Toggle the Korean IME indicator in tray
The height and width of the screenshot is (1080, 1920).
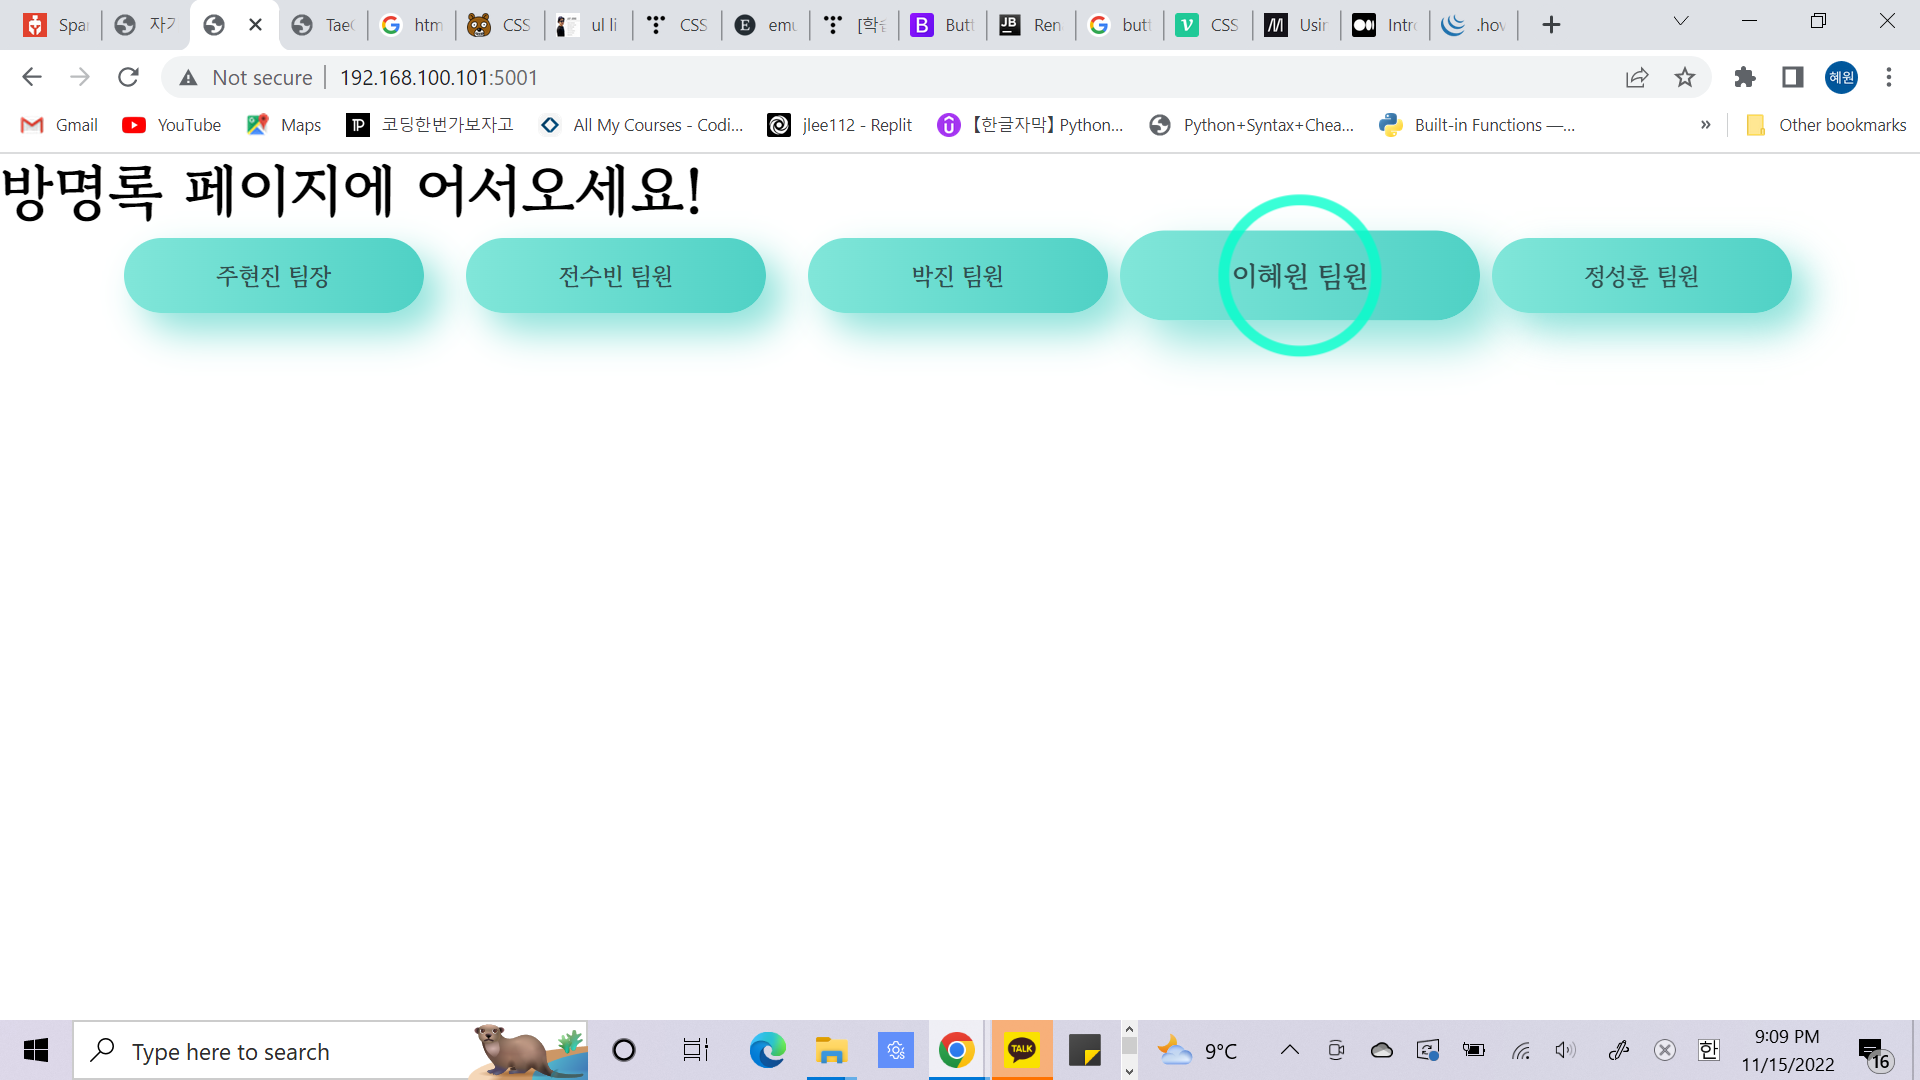(x=1708, y=1050)
